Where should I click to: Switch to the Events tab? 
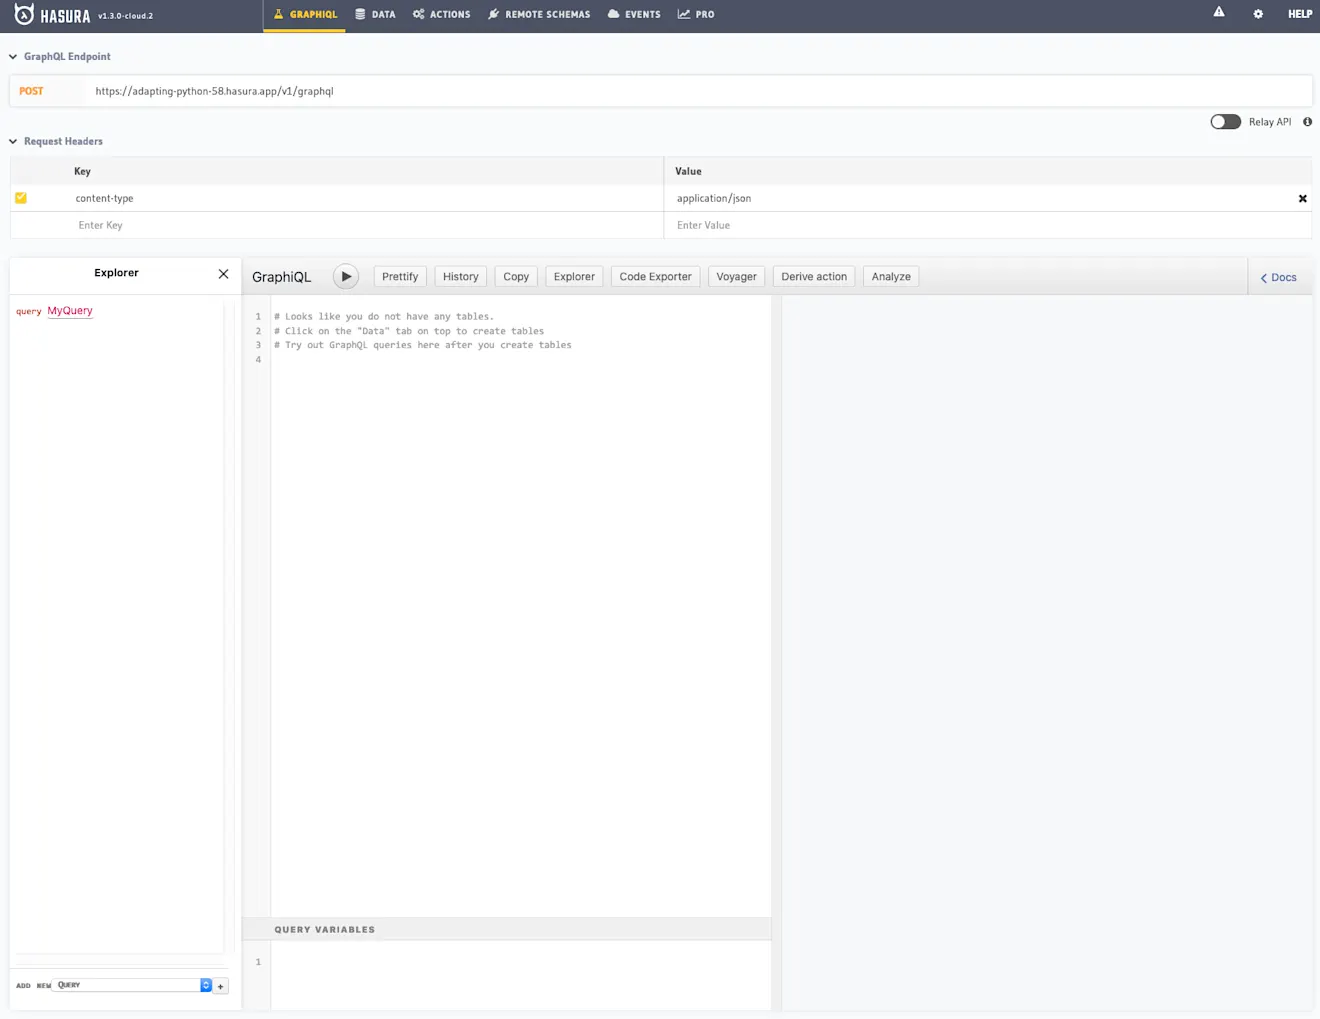(x=634, y=15)
